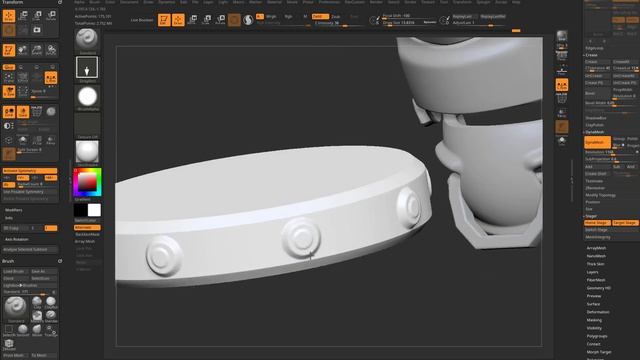
Task: Toggle the orange DynaMesh button
Action: pos(598,142)
